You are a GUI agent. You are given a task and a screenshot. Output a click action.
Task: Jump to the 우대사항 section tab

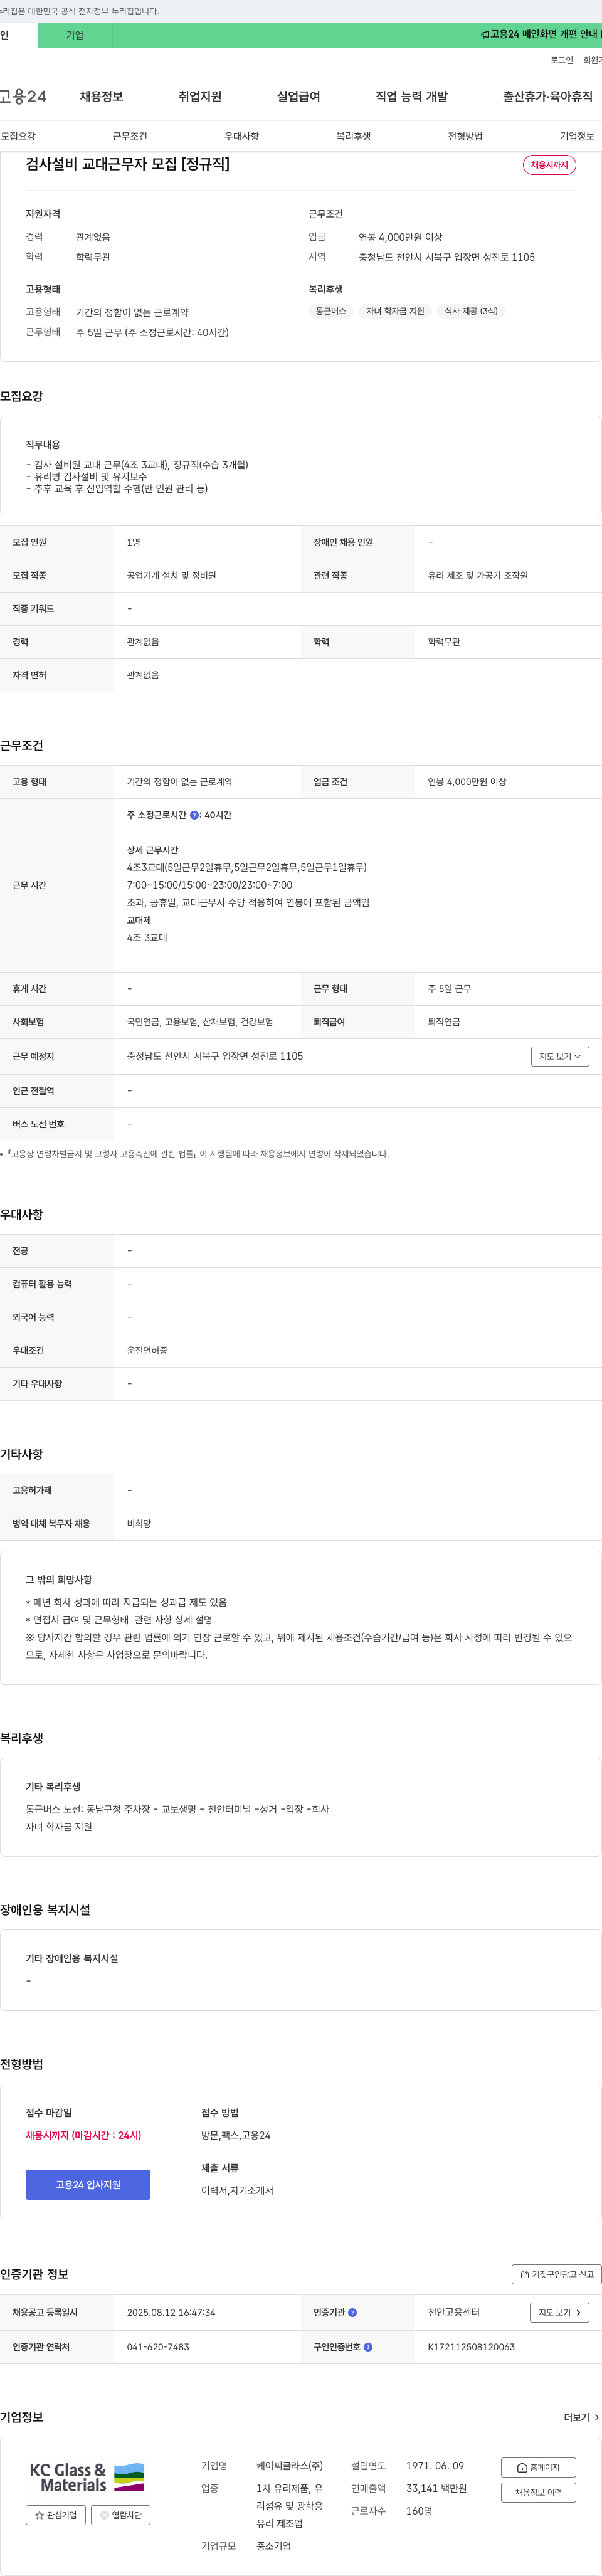click(x=242, y=136)
